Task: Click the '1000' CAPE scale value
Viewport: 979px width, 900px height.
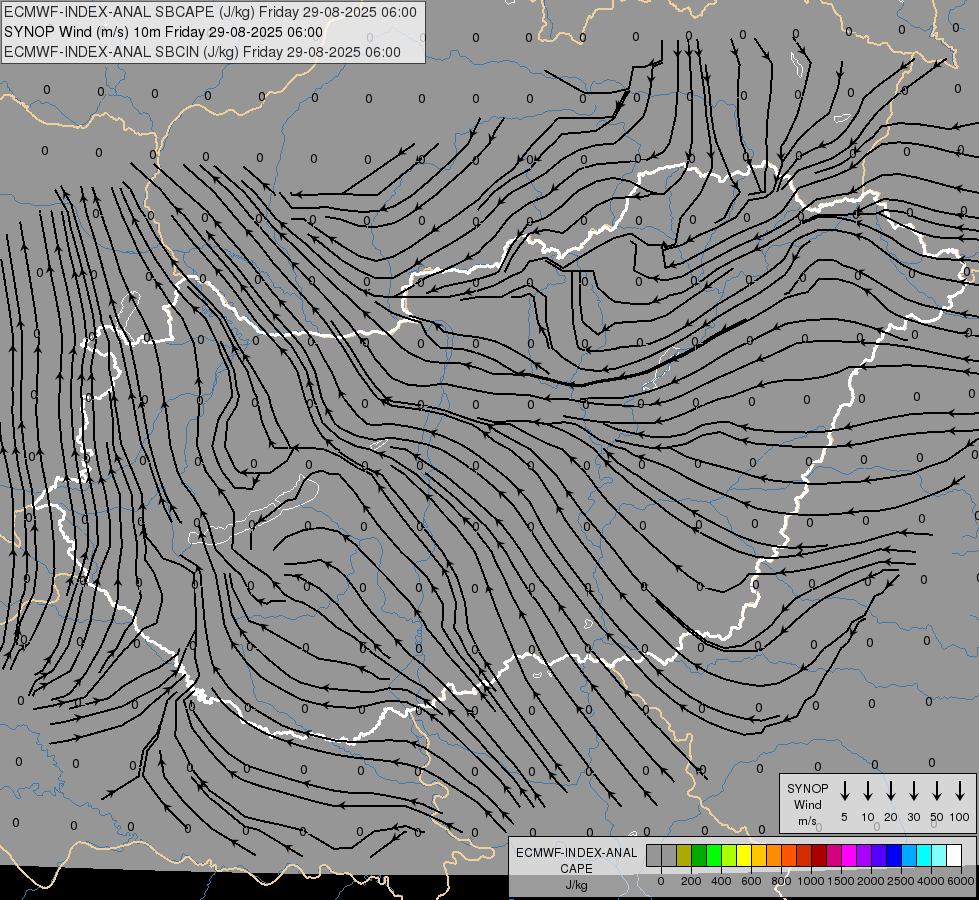Action: pyautogui.click(x=811, y=881)
